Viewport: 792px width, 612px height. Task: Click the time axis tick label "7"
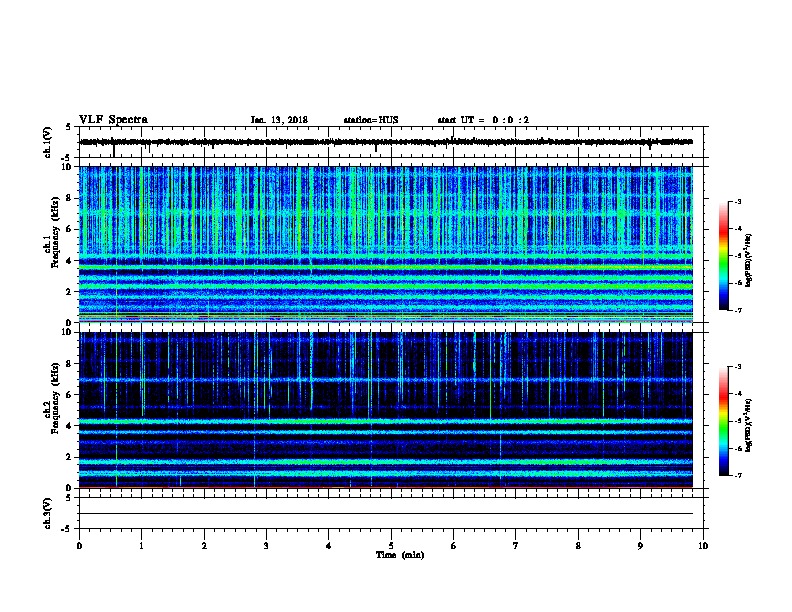click(x=516, y=546)
